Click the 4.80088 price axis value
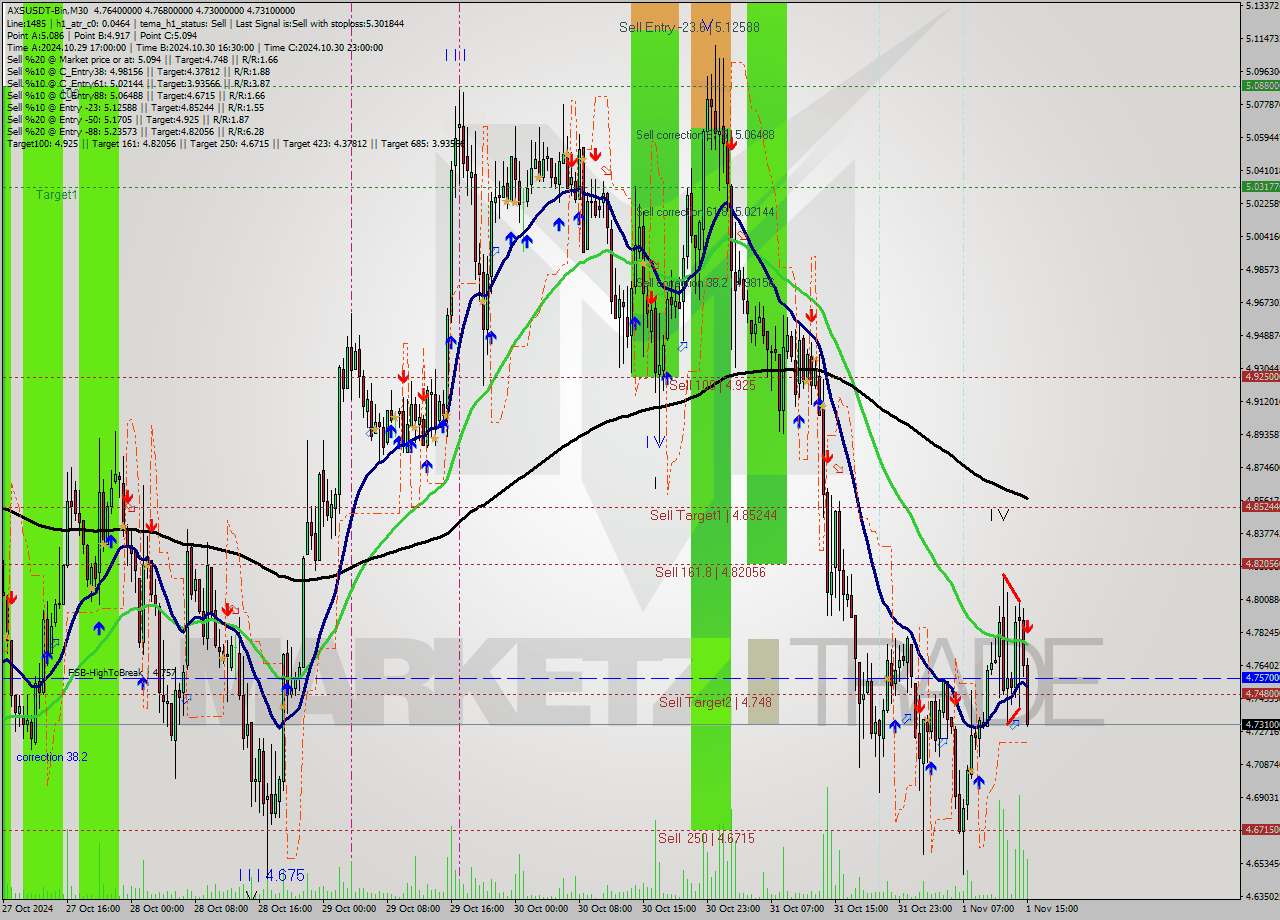This screenshot has width=1280, height=920. click(1262, 599)
